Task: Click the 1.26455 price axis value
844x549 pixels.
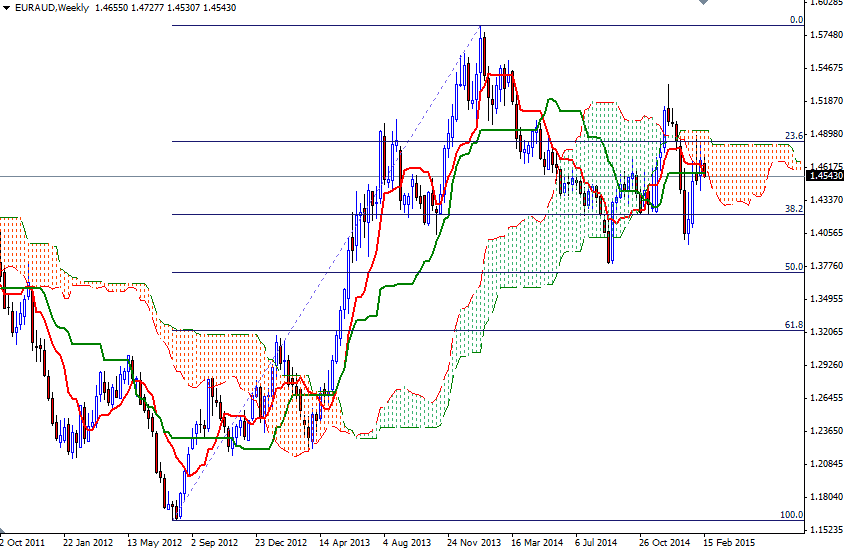Action: click(826, 398)
